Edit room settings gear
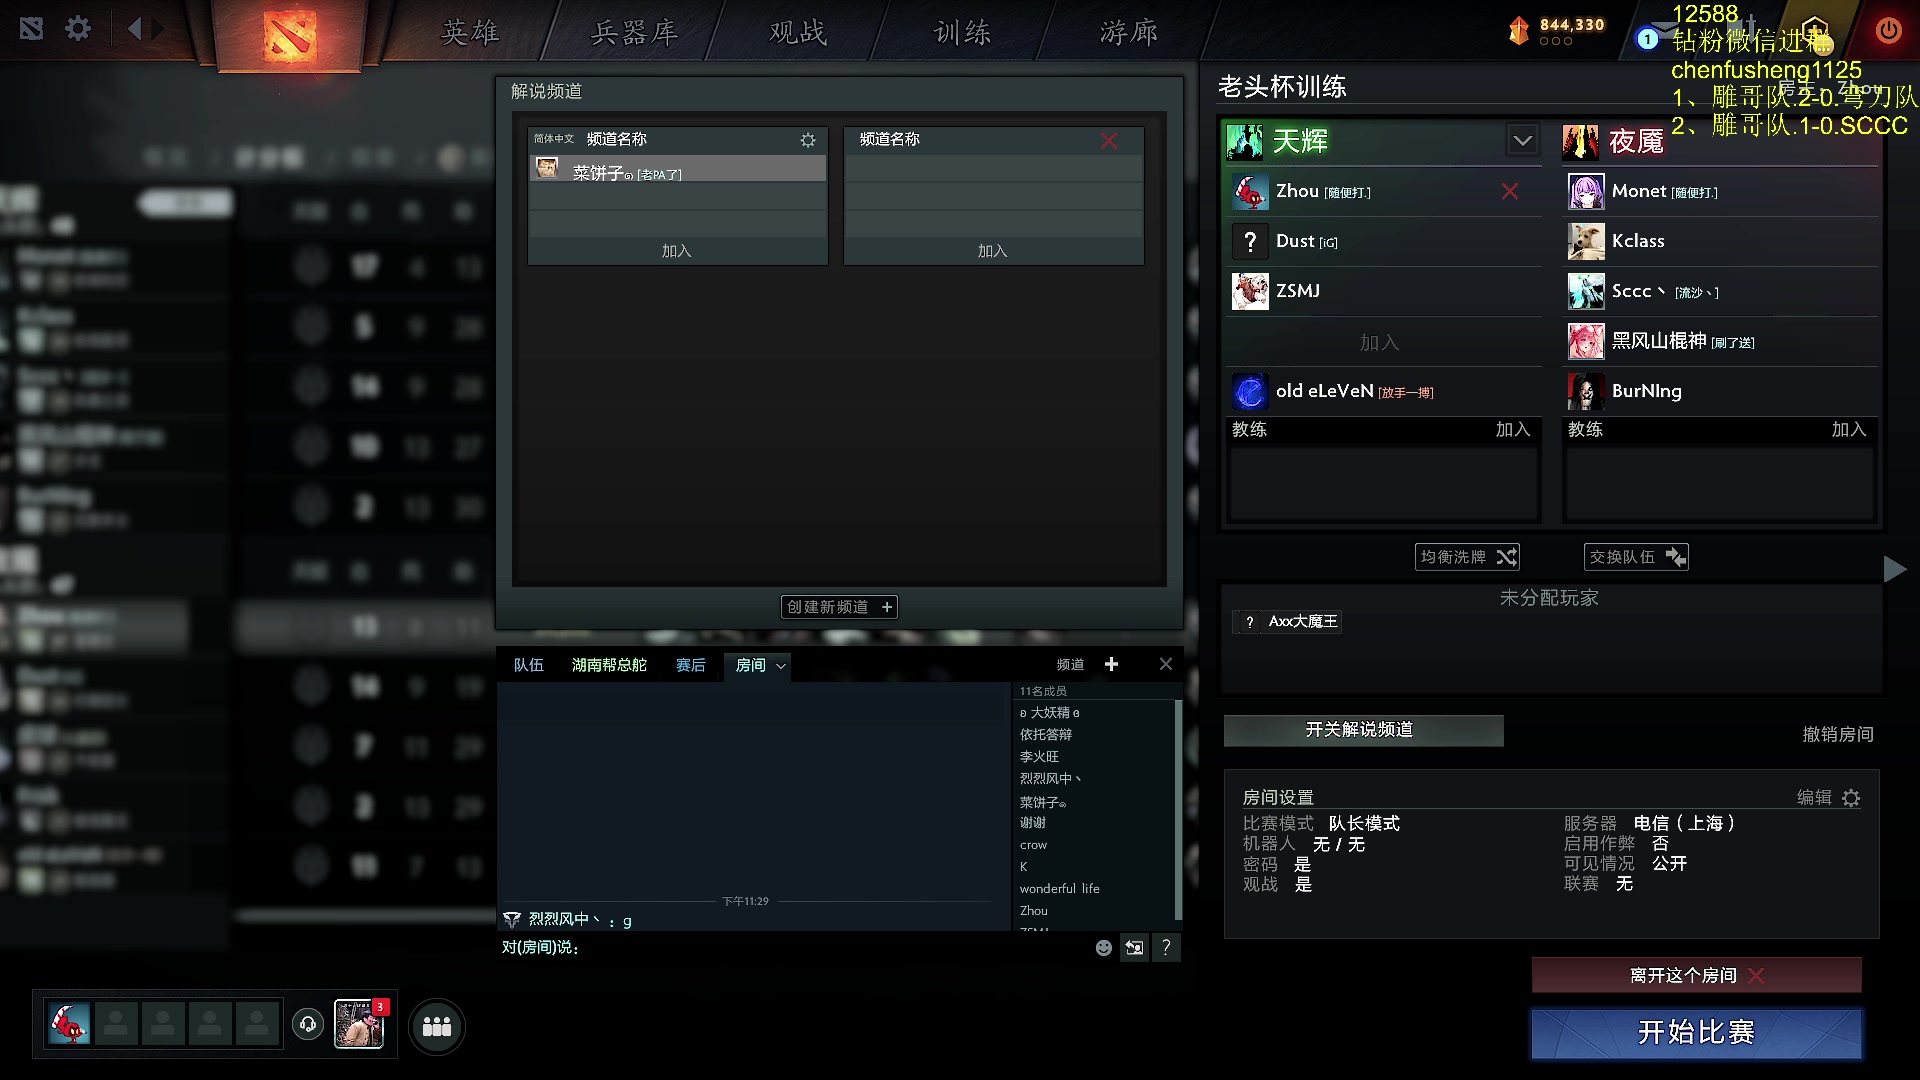 coord(1851,798)
